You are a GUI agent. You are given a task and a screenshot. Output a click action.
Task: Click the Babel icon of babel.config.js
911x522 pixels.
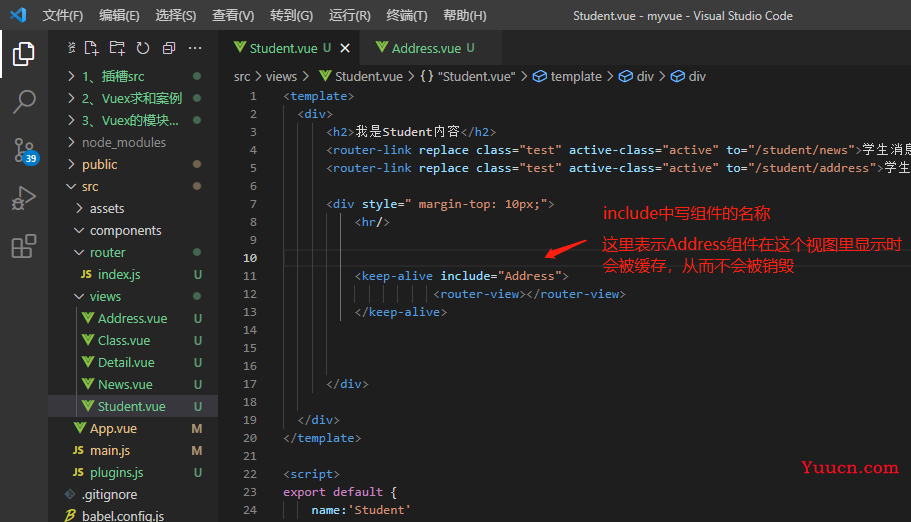click(x=70, y=516)
